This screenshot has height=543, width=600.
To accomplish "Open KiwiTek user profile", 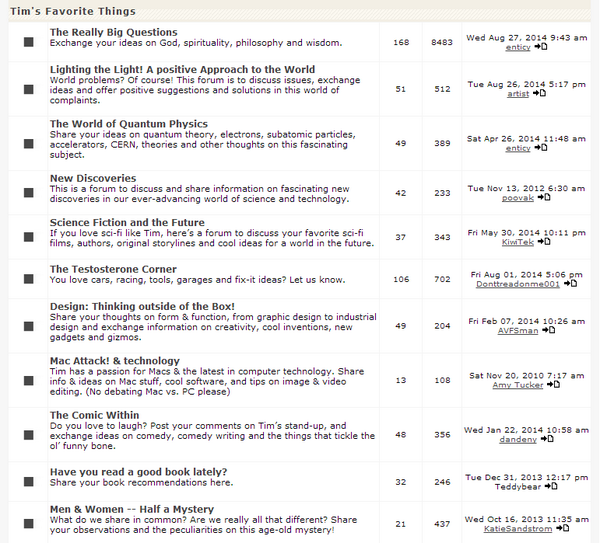I will [518, 242].
